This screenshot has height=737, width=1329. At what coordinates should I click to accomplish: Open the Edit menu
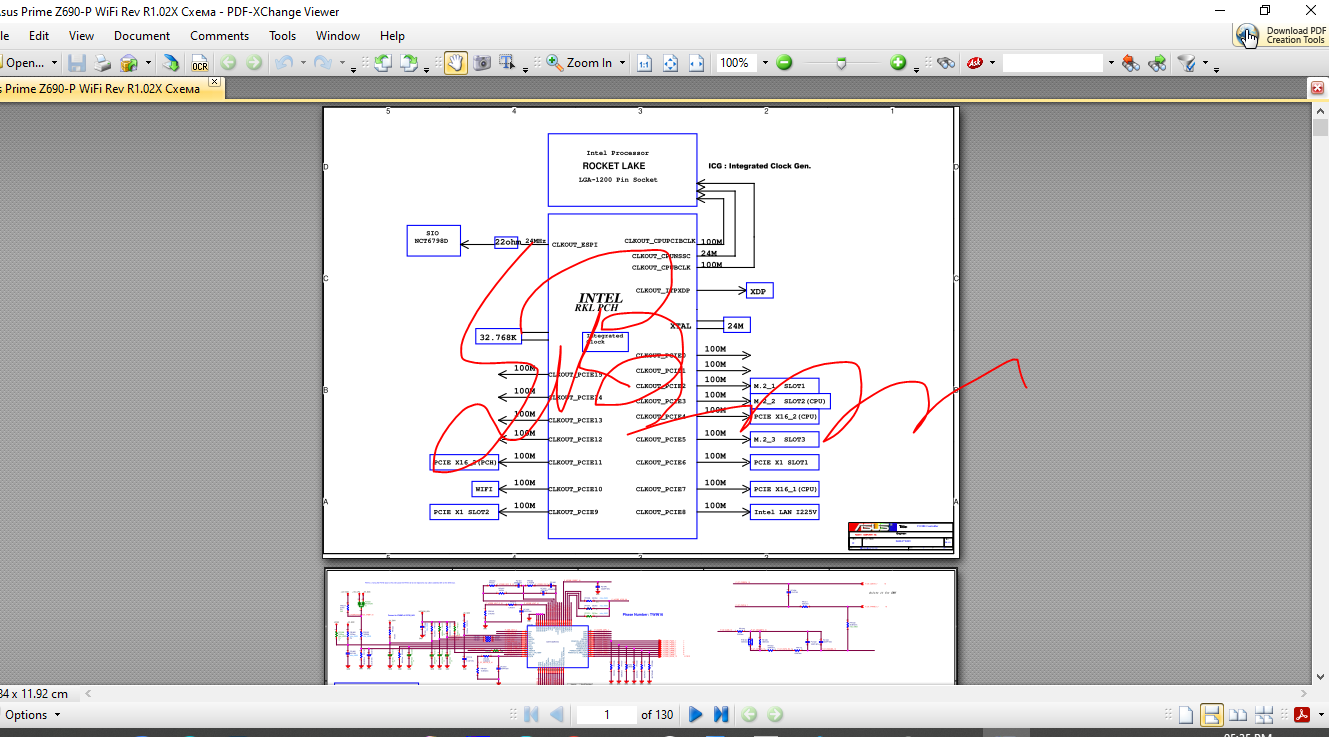(39, 35)
